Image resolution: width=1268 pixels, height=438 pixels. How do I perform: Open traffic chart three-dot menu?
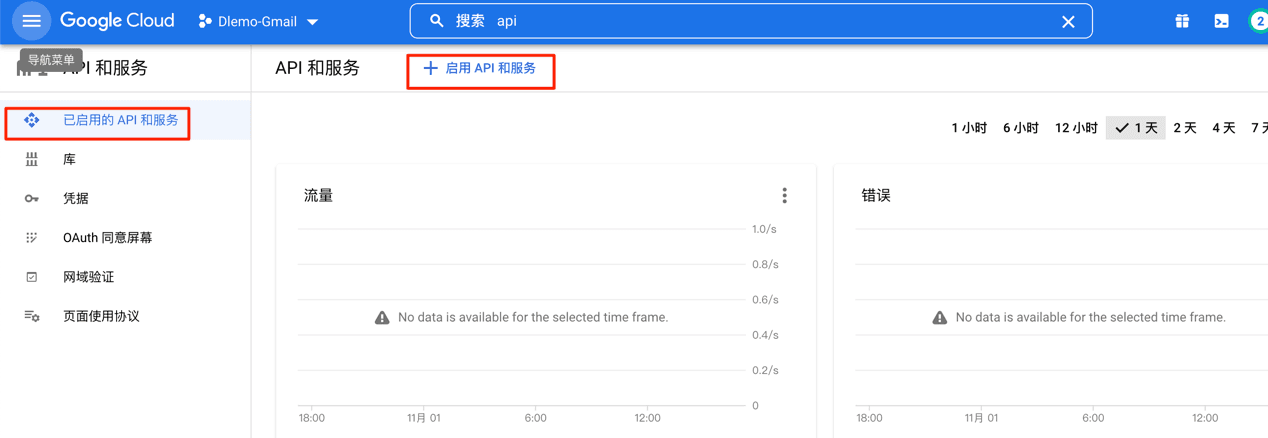click(784, 196)
